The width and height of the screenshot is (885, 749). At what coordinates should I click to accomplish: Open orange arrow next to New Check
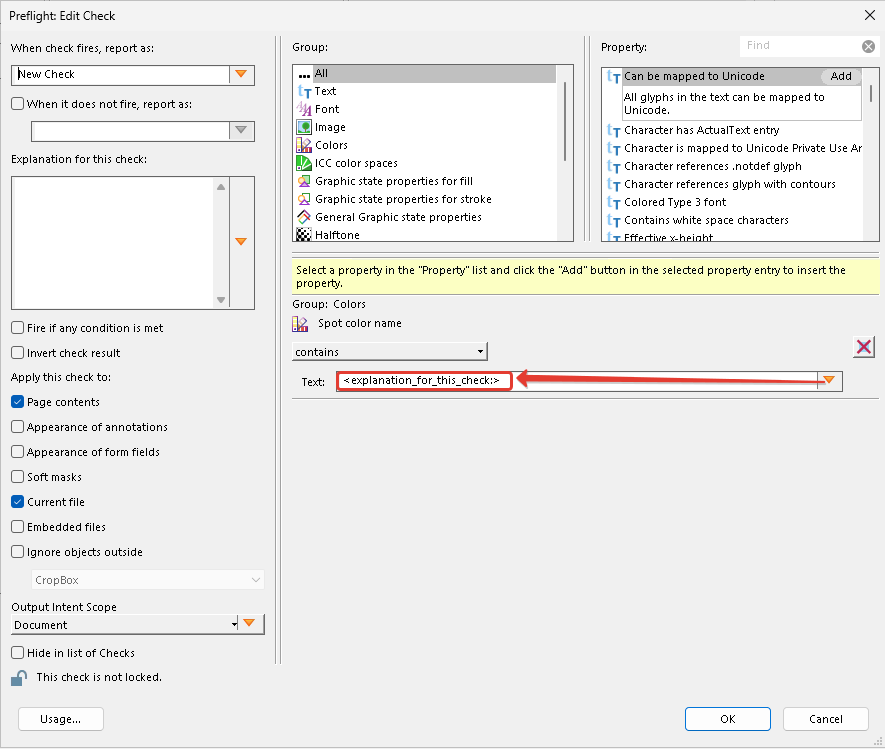[x=242, y=75]
